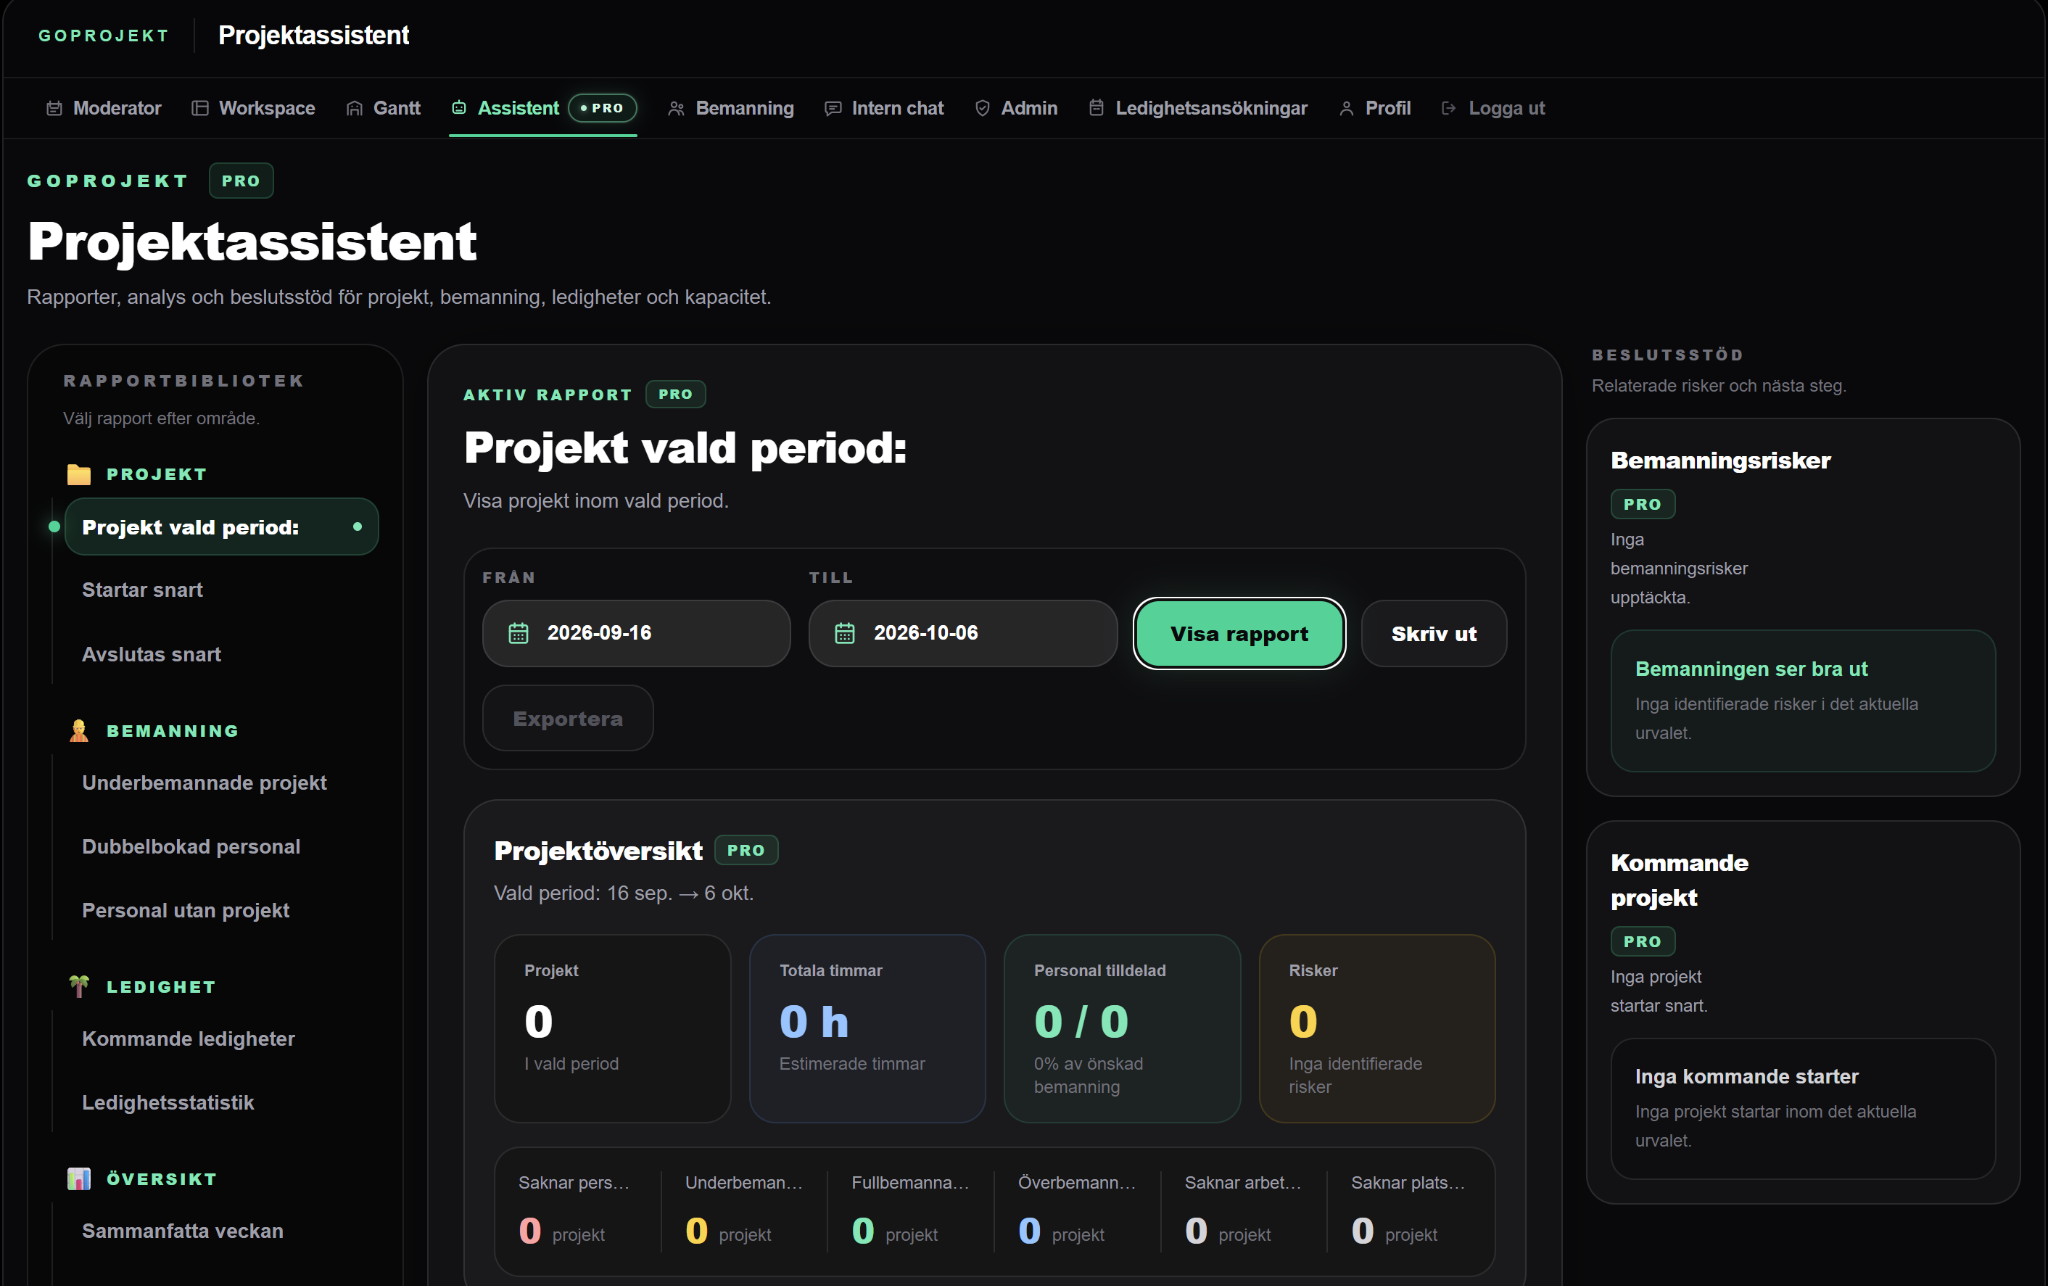This screenshot has height=1286, width=2048.
Task: Click the Admin shield icon
Action: pos(982,108)
